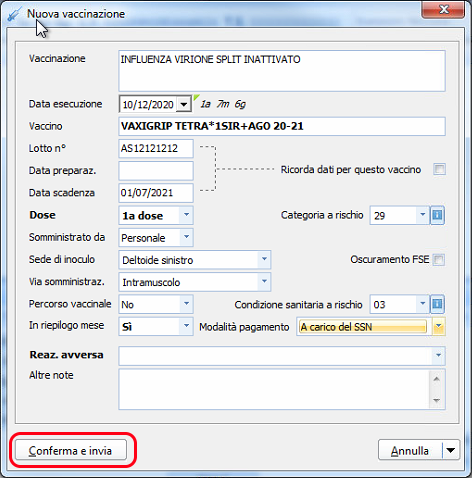
Task: Open Condizione sanitaria a rischio info icon
Action: (x=437, y=304)
